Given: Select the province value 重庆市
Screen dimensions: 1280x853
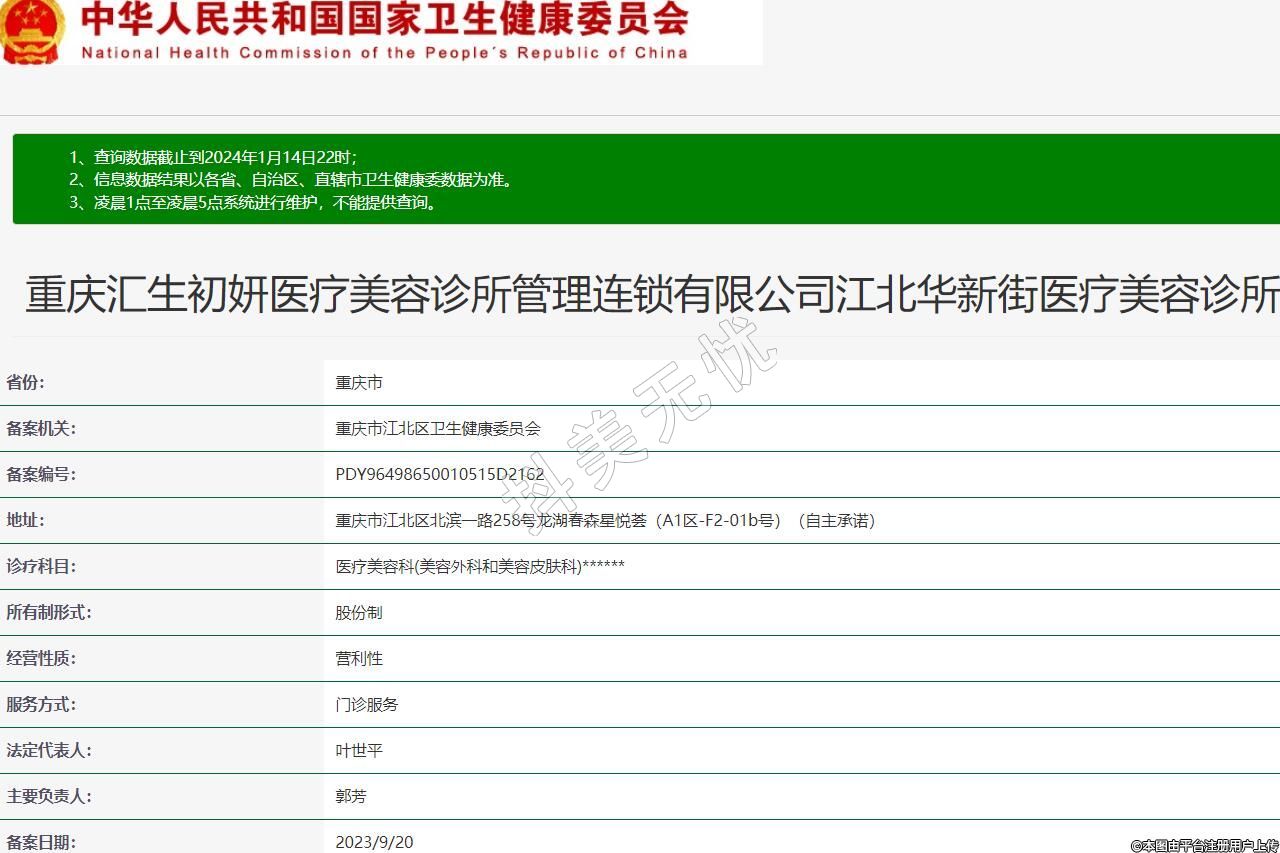Looking at the screenshot, I should (359, 383).
